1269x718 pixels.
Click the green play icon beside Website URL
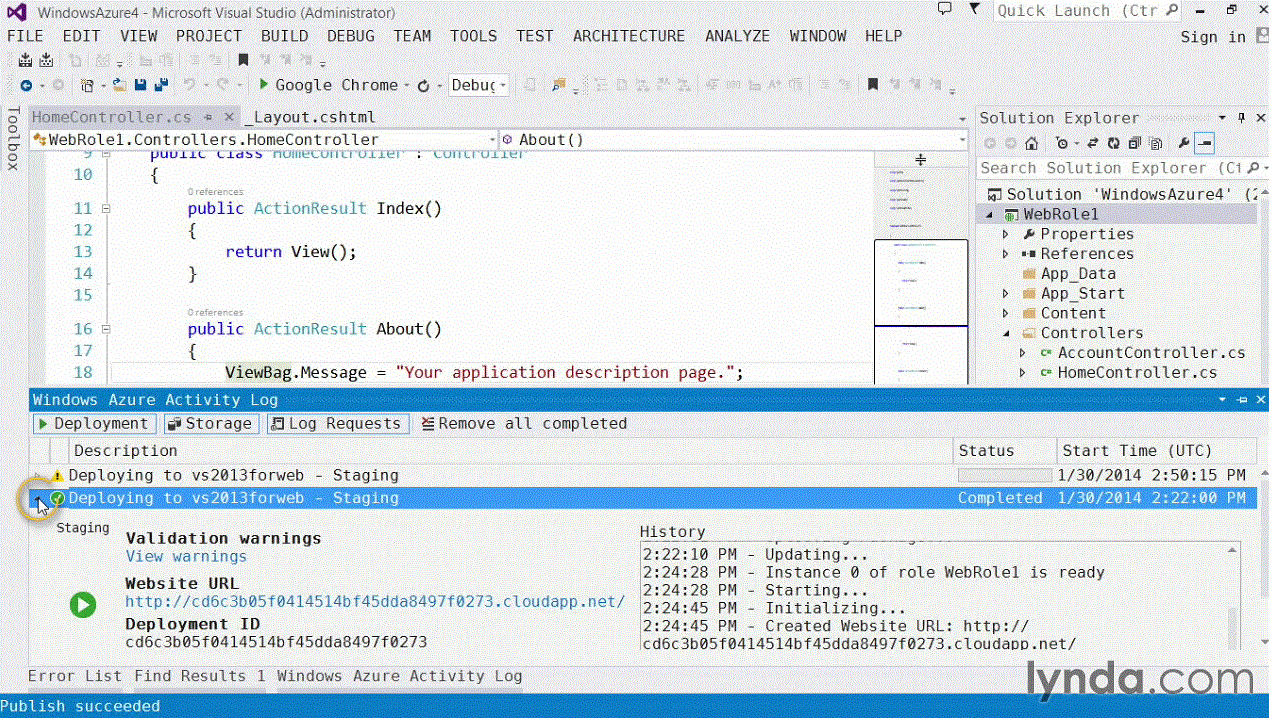[x=82, y=604]
